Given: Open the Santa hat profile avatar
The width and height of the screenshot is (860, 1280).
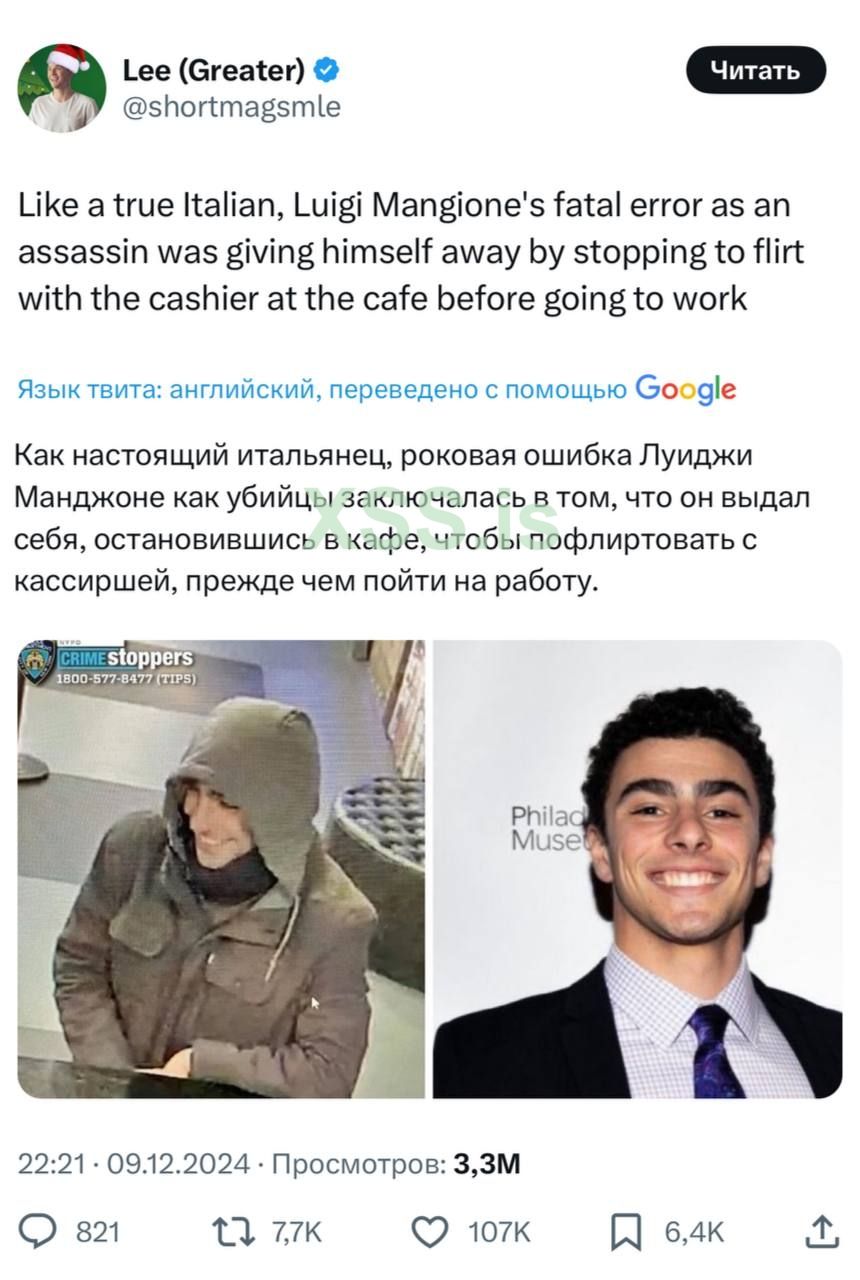Looking at the screenshot, I should (62, 88).
